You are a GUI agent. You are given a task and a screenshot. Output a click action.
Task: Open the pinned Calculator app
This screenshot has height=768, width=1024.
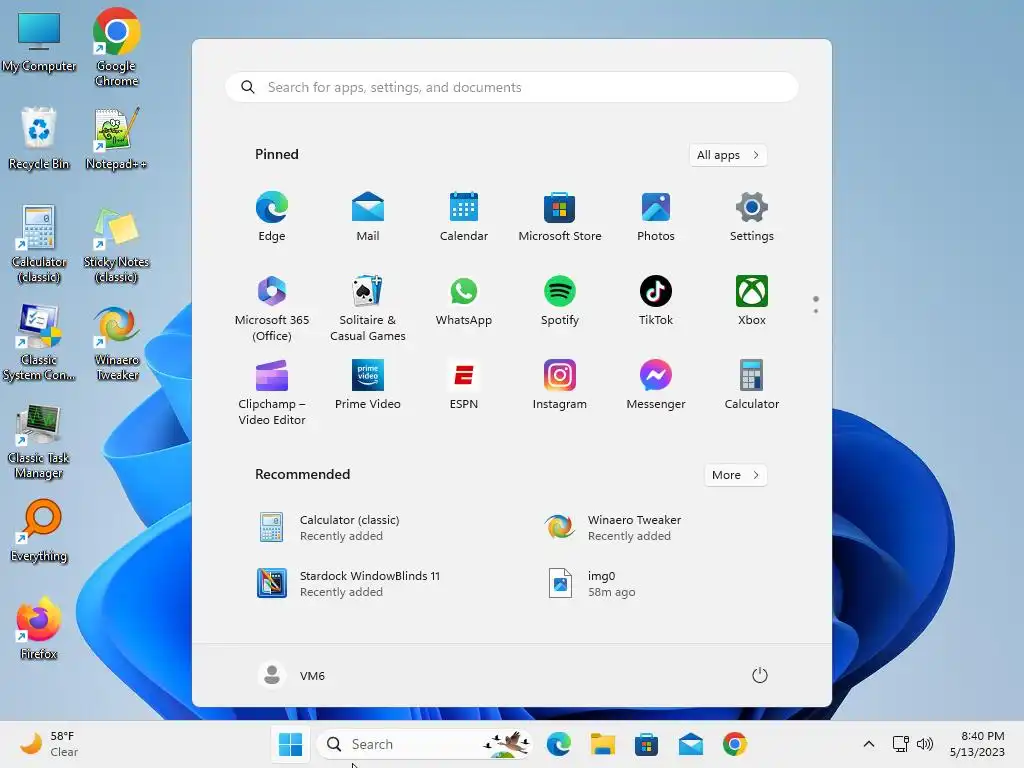click(752, 385)
